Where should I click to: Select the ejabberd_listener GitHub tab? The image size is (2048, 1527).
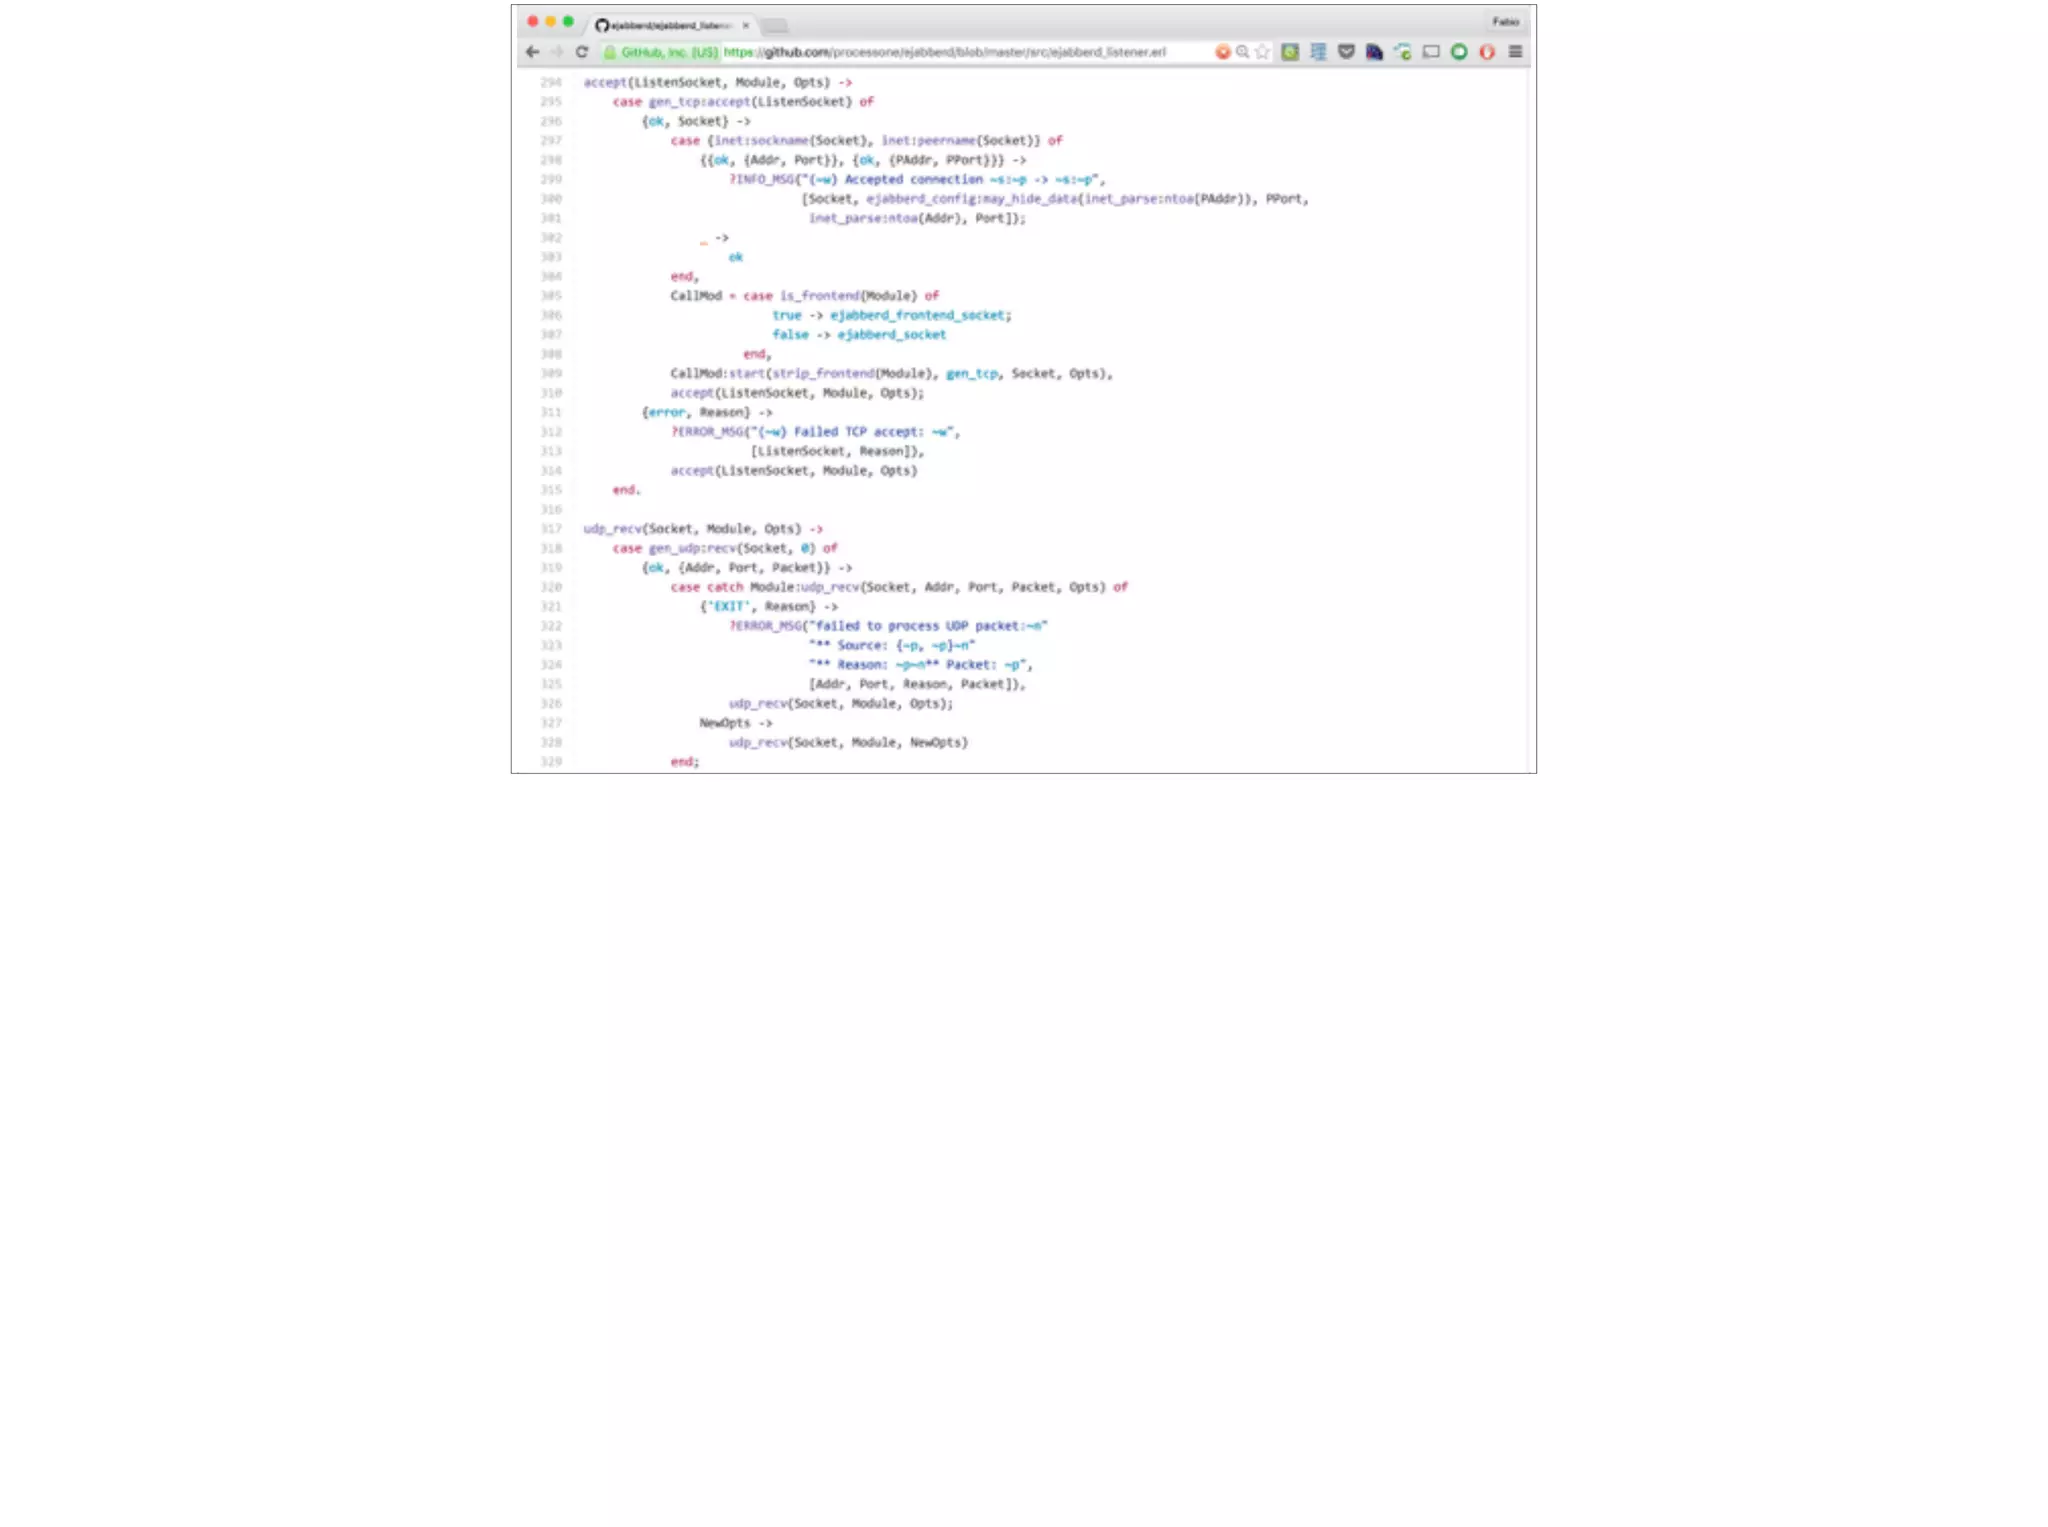tap(668, 25)
